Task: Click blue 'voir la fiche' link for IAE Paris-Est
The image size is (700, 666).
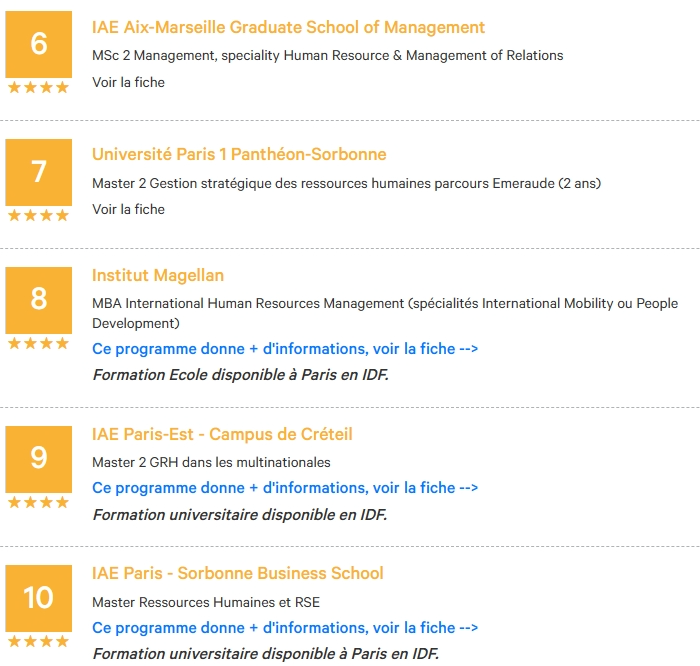Action: click(285, 488)
